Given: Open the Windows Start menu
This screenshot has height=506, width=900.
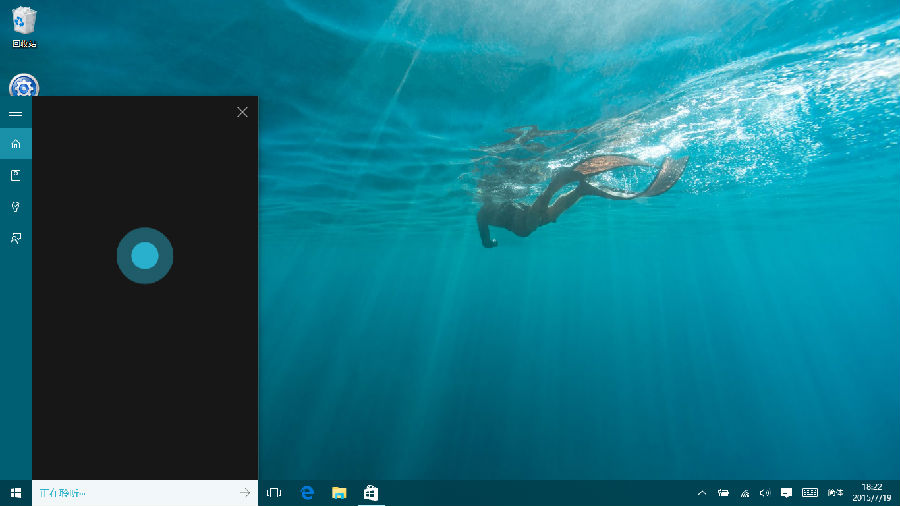Looking at the screenshot, I should coord(15,493).
